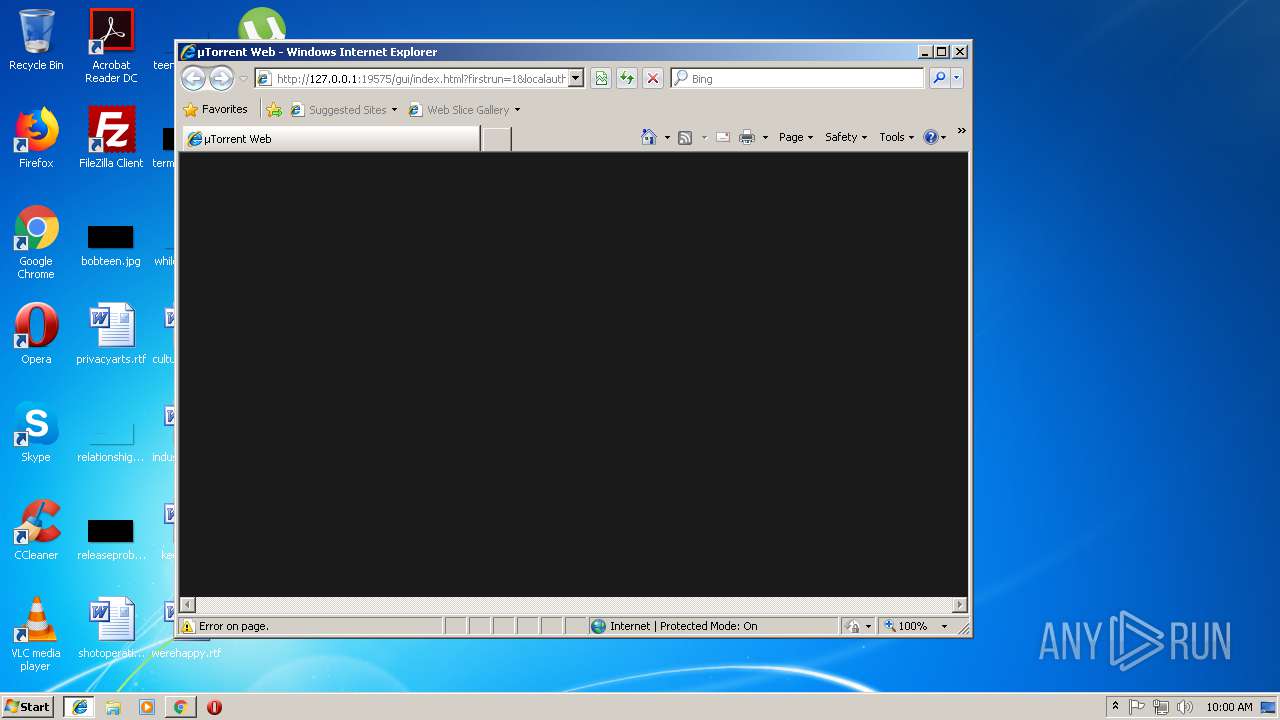Open Opera desktop shortcut

[36, 333]
